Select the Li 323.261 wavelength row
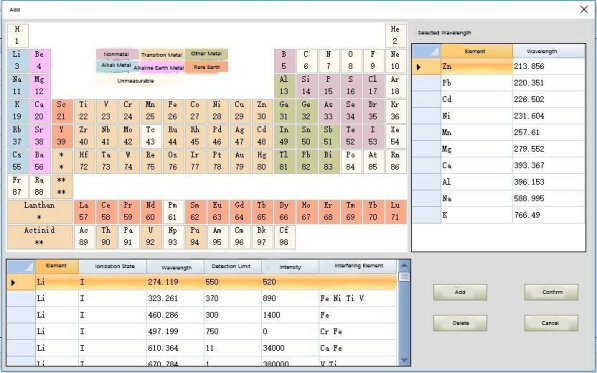This screenshot has width=597, height=373. 202,298
